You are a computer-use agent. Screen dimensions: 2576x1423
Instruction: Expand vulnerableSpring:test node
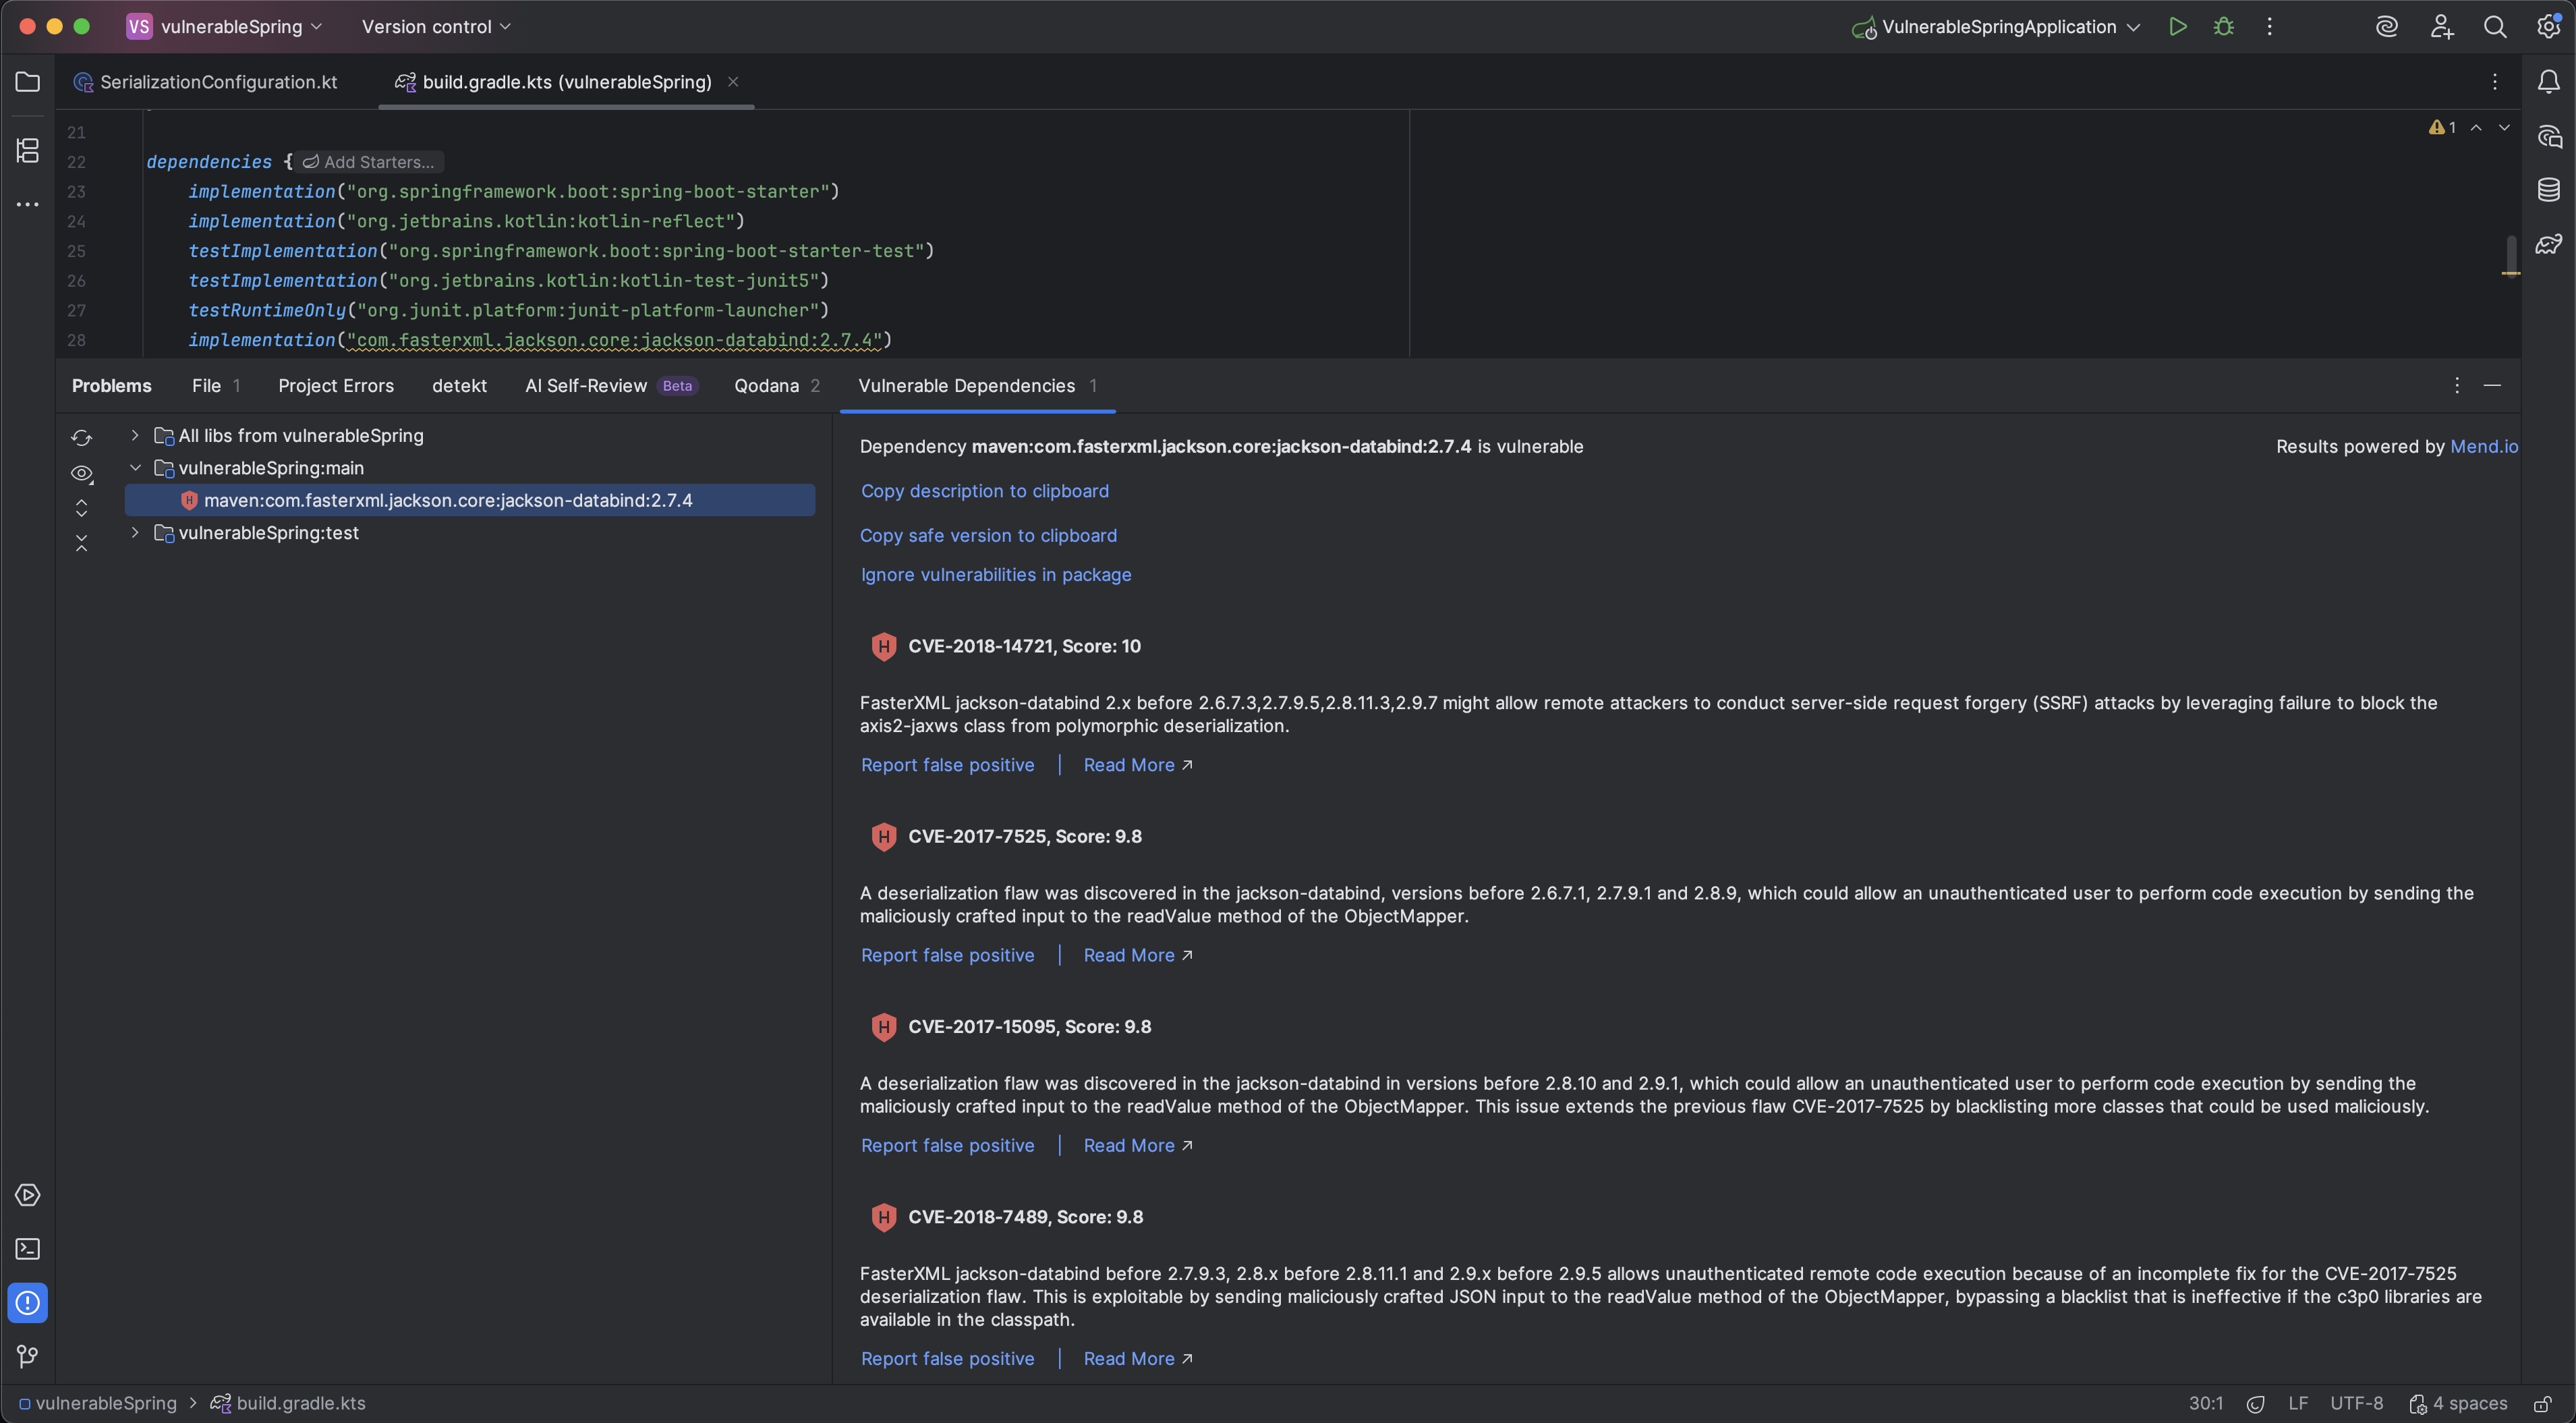click(x=135, y=533)
